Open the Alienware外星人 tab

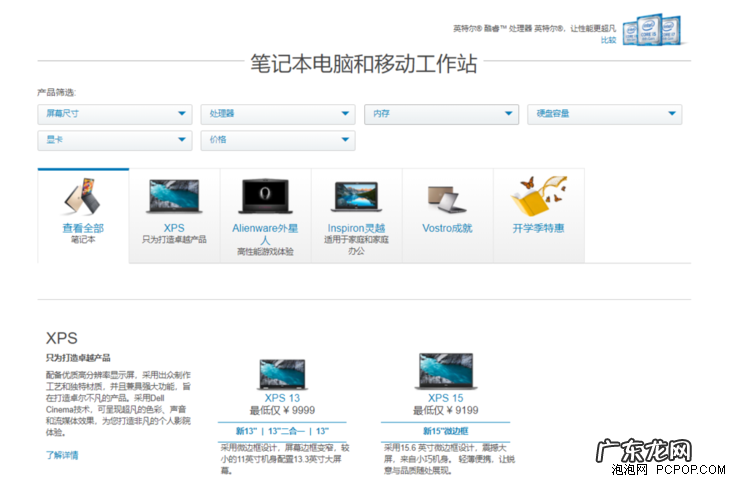[x=265, y=216]
